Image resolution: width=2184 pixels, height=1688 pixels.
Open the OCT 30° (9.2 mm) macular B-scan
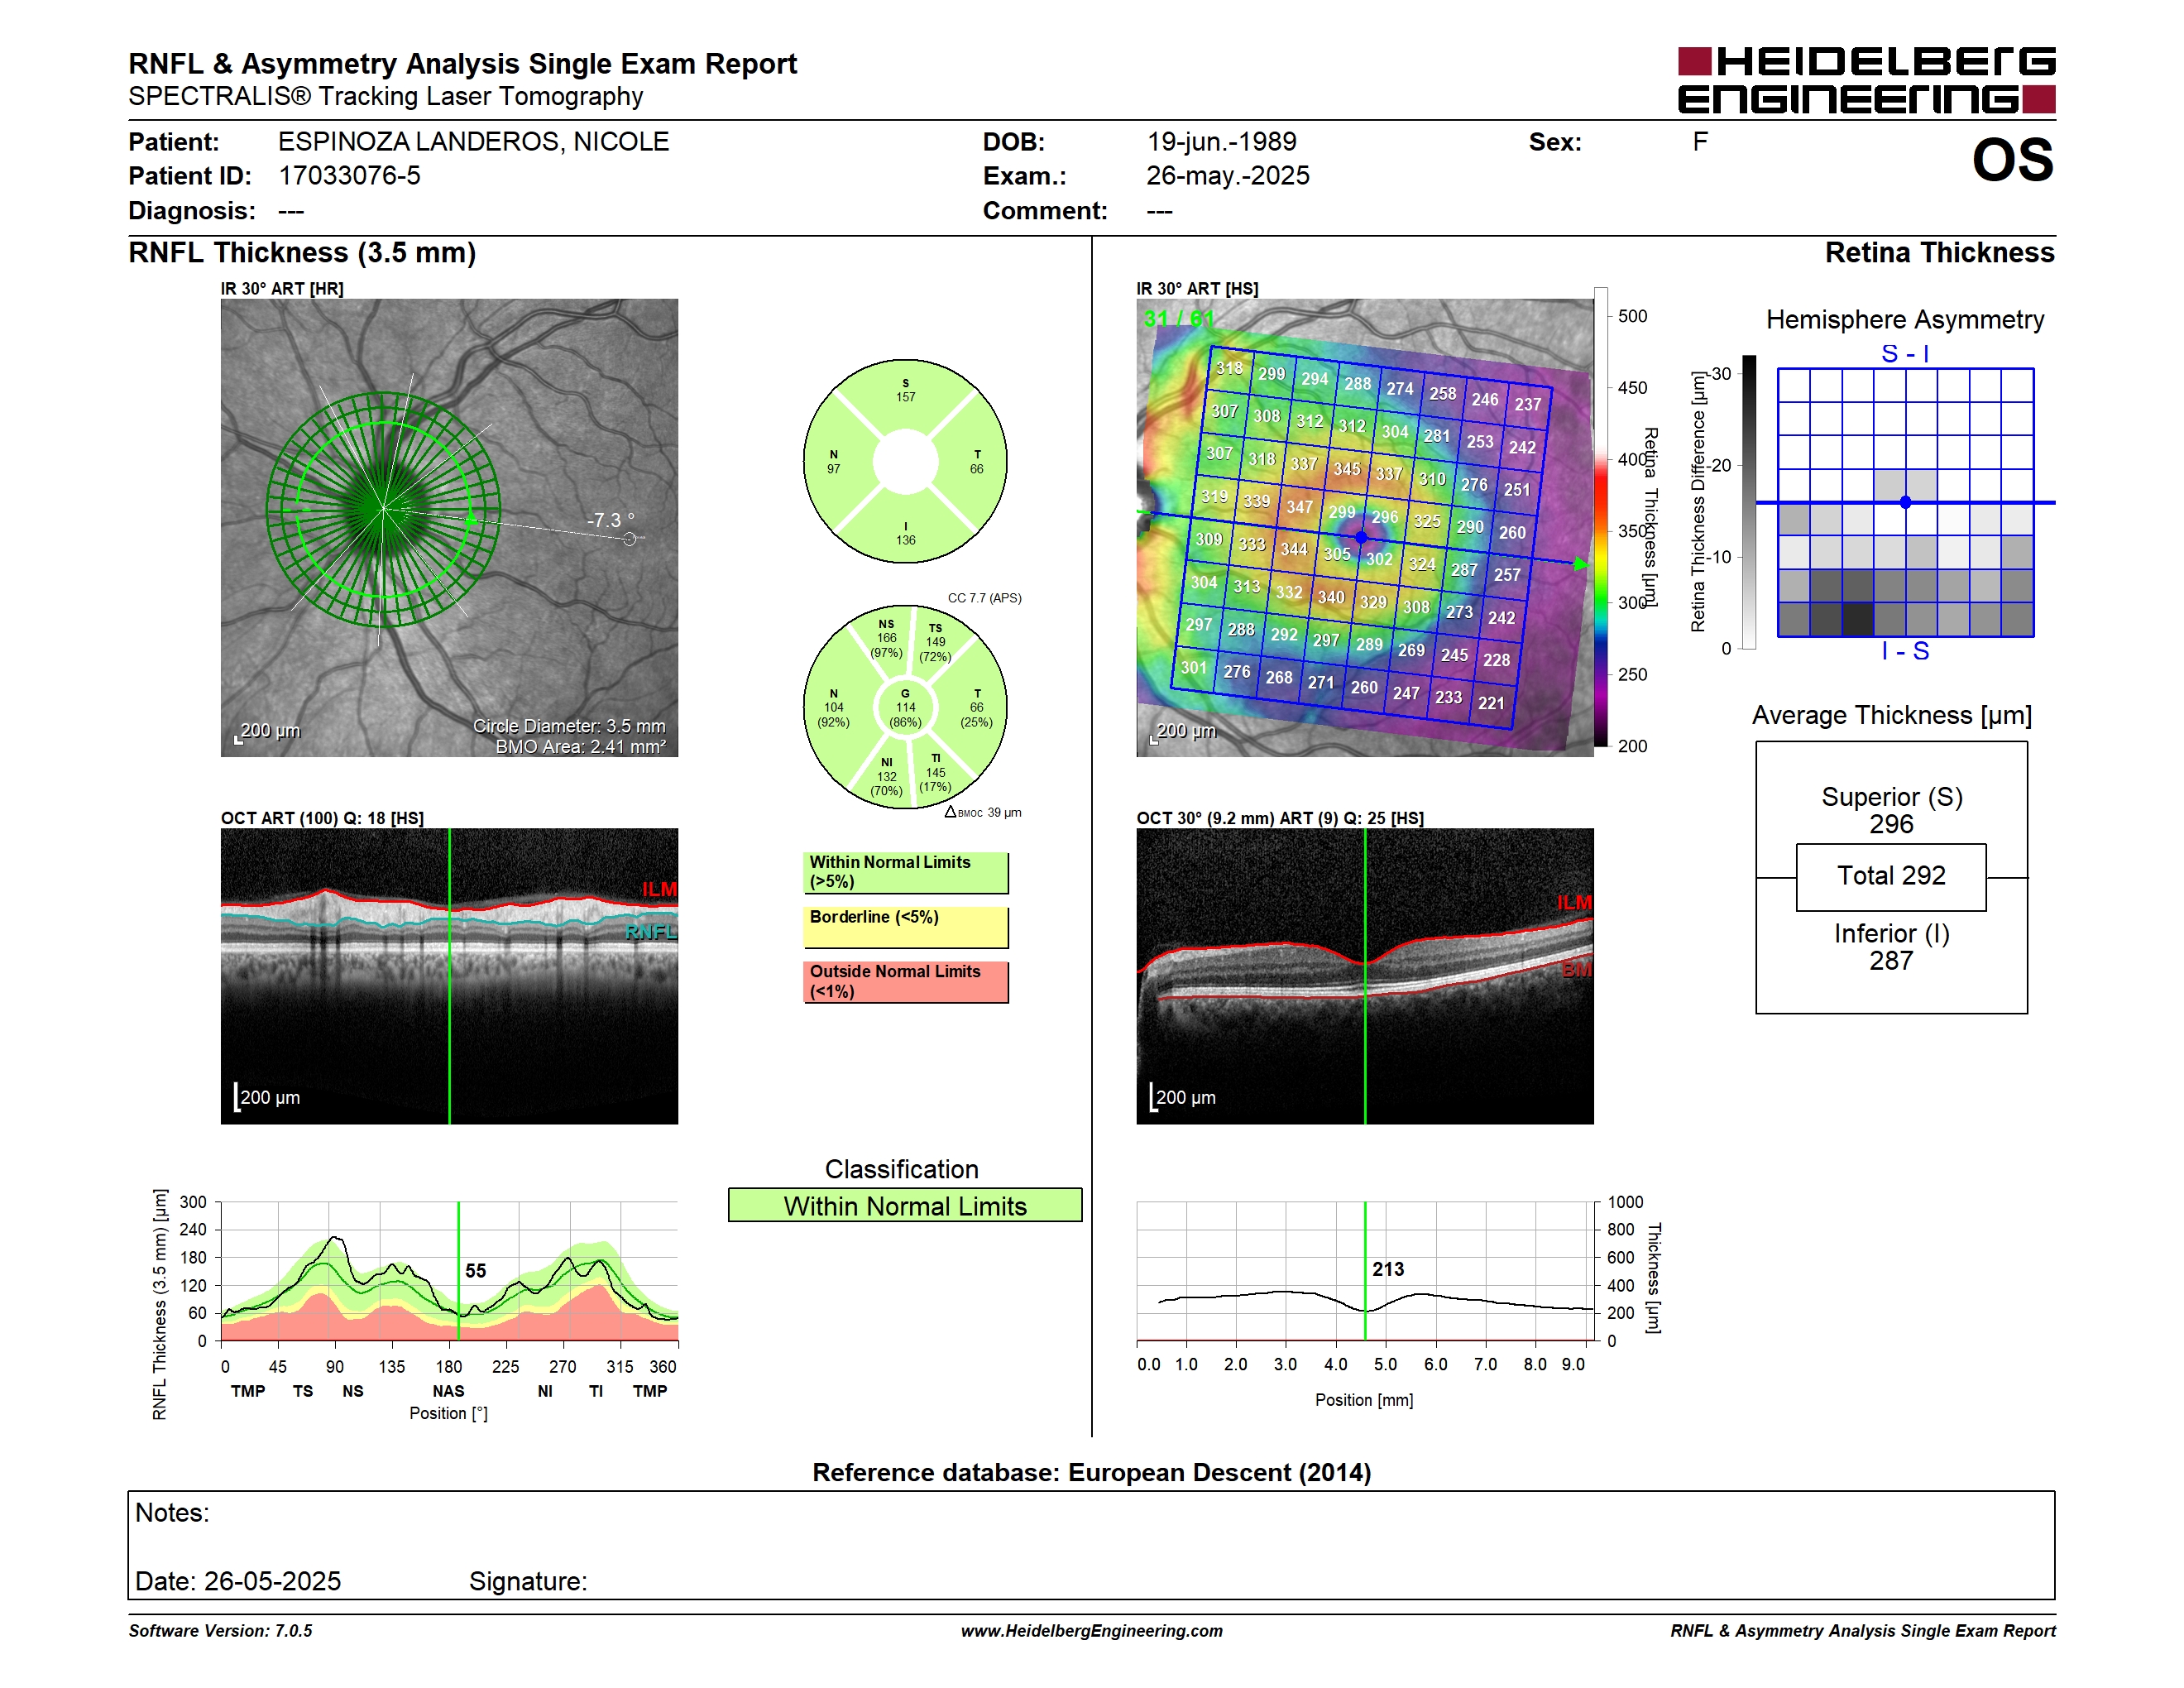[x=1364, y=976]
